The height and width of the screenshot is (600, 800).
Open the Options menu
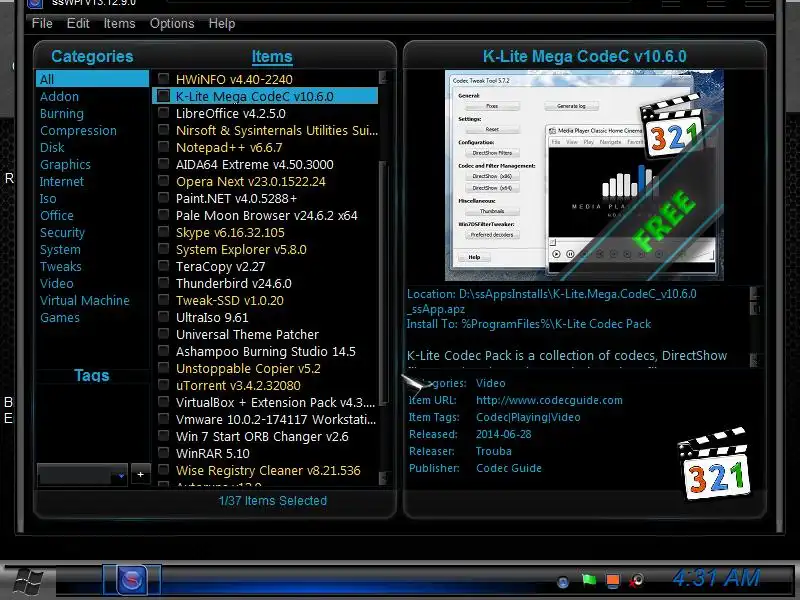172,23
